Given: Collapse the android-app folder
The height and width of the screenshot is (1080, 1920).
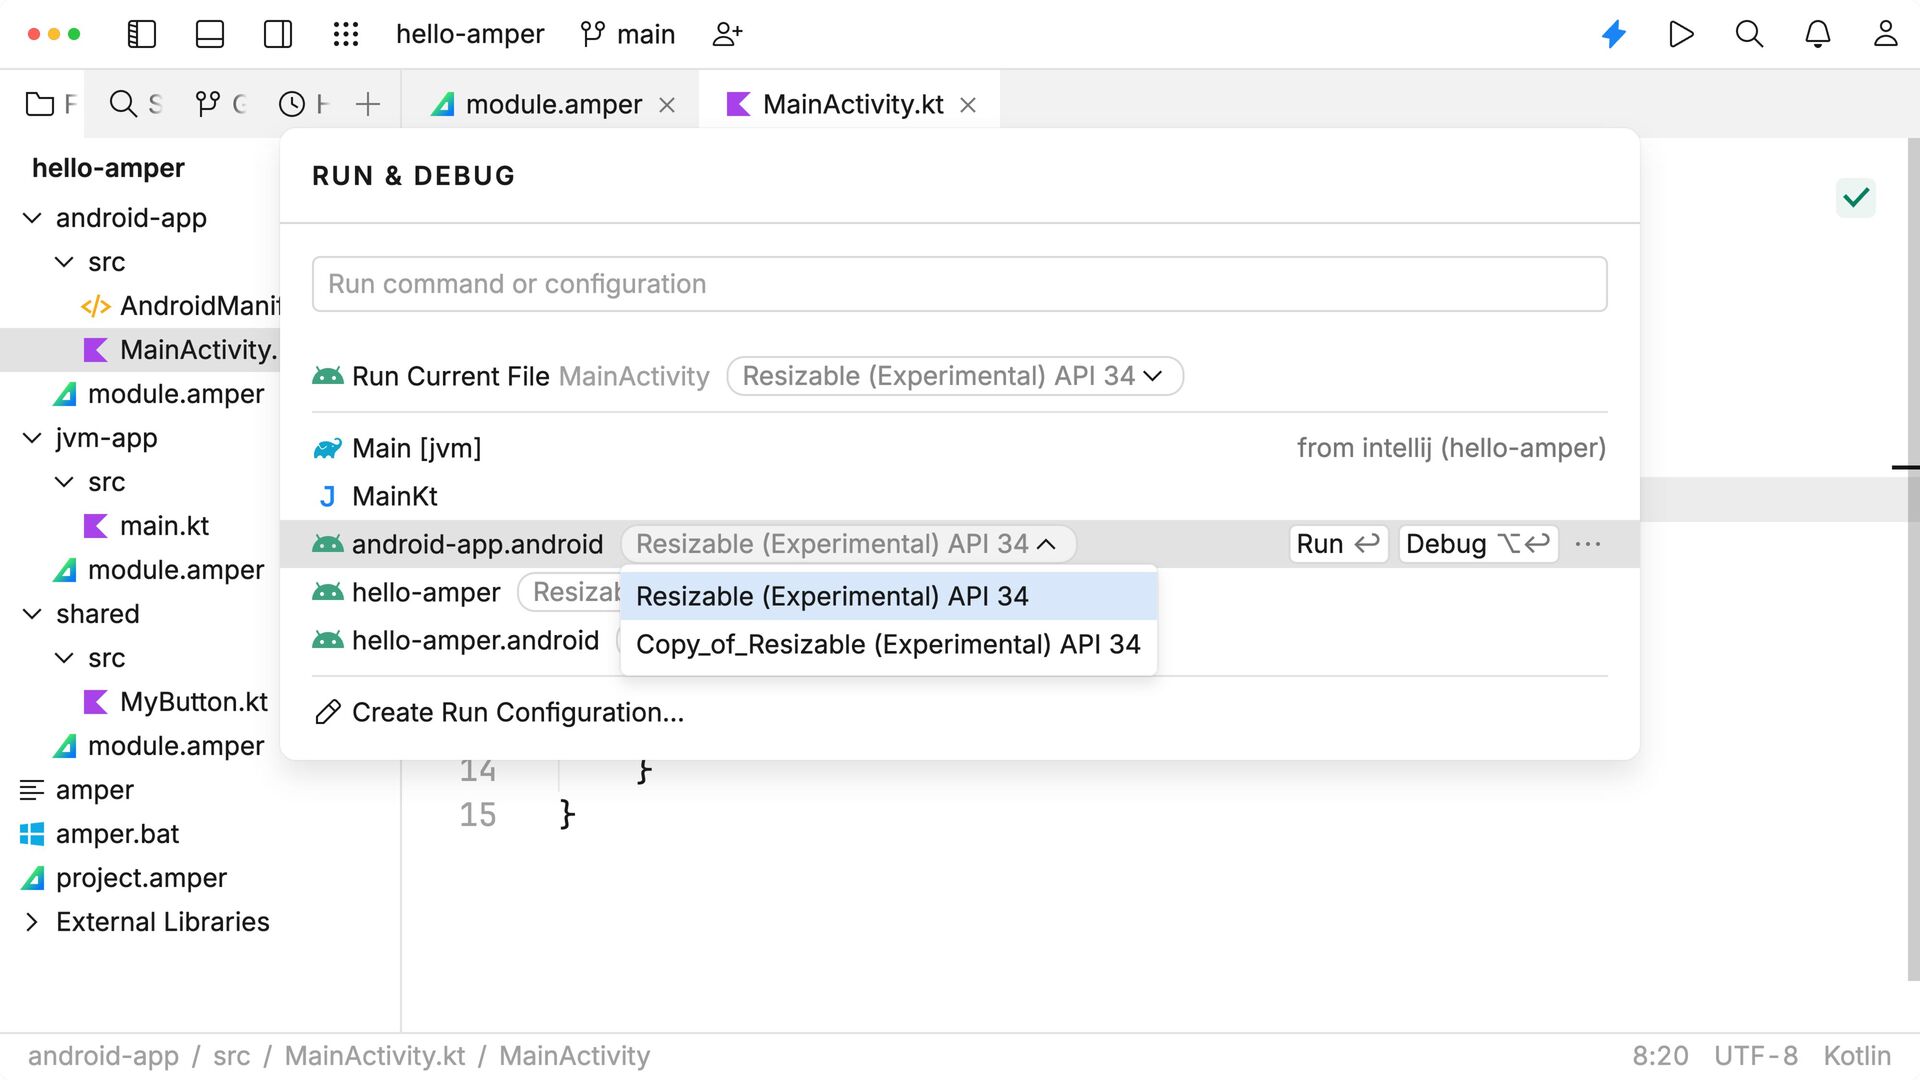Looking at the screenshot, I should (x=32, y=218).
